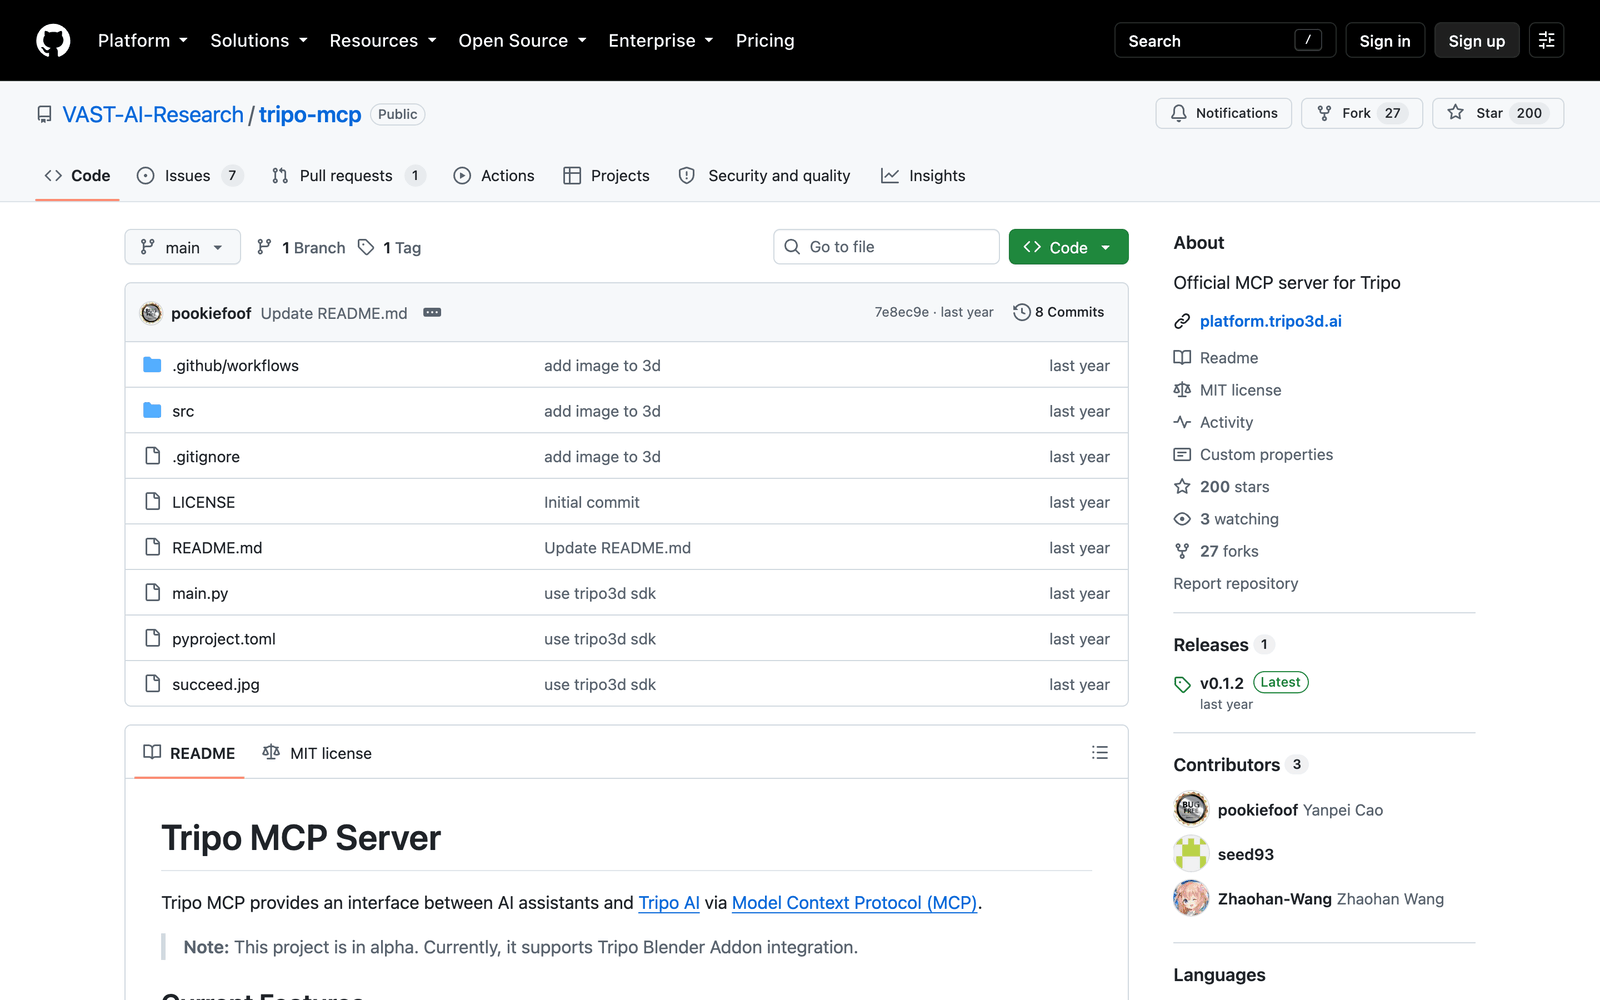
Task: Select the MIT license tab in file viewer
Action: tap(317, 753)
